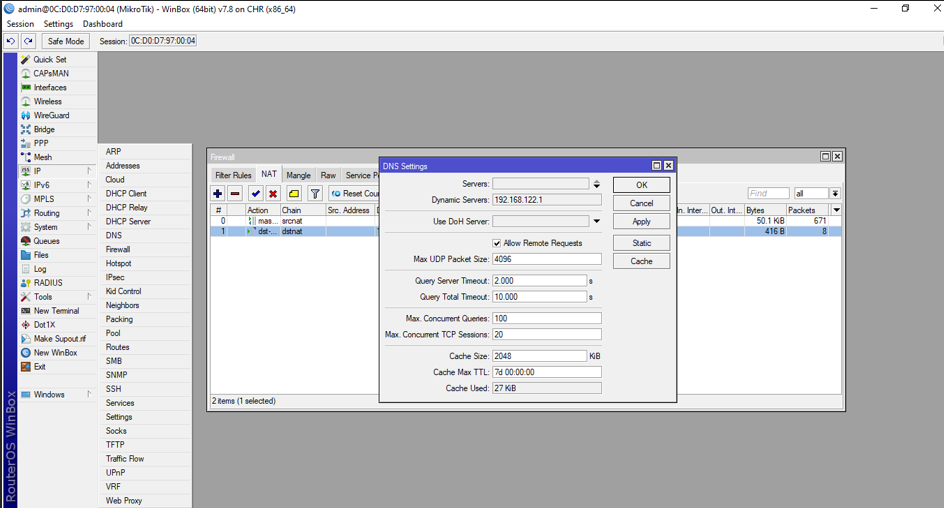Screen dimensions: 944x508
Task: Select the NAT tab
Action: [x=269, y=174]
